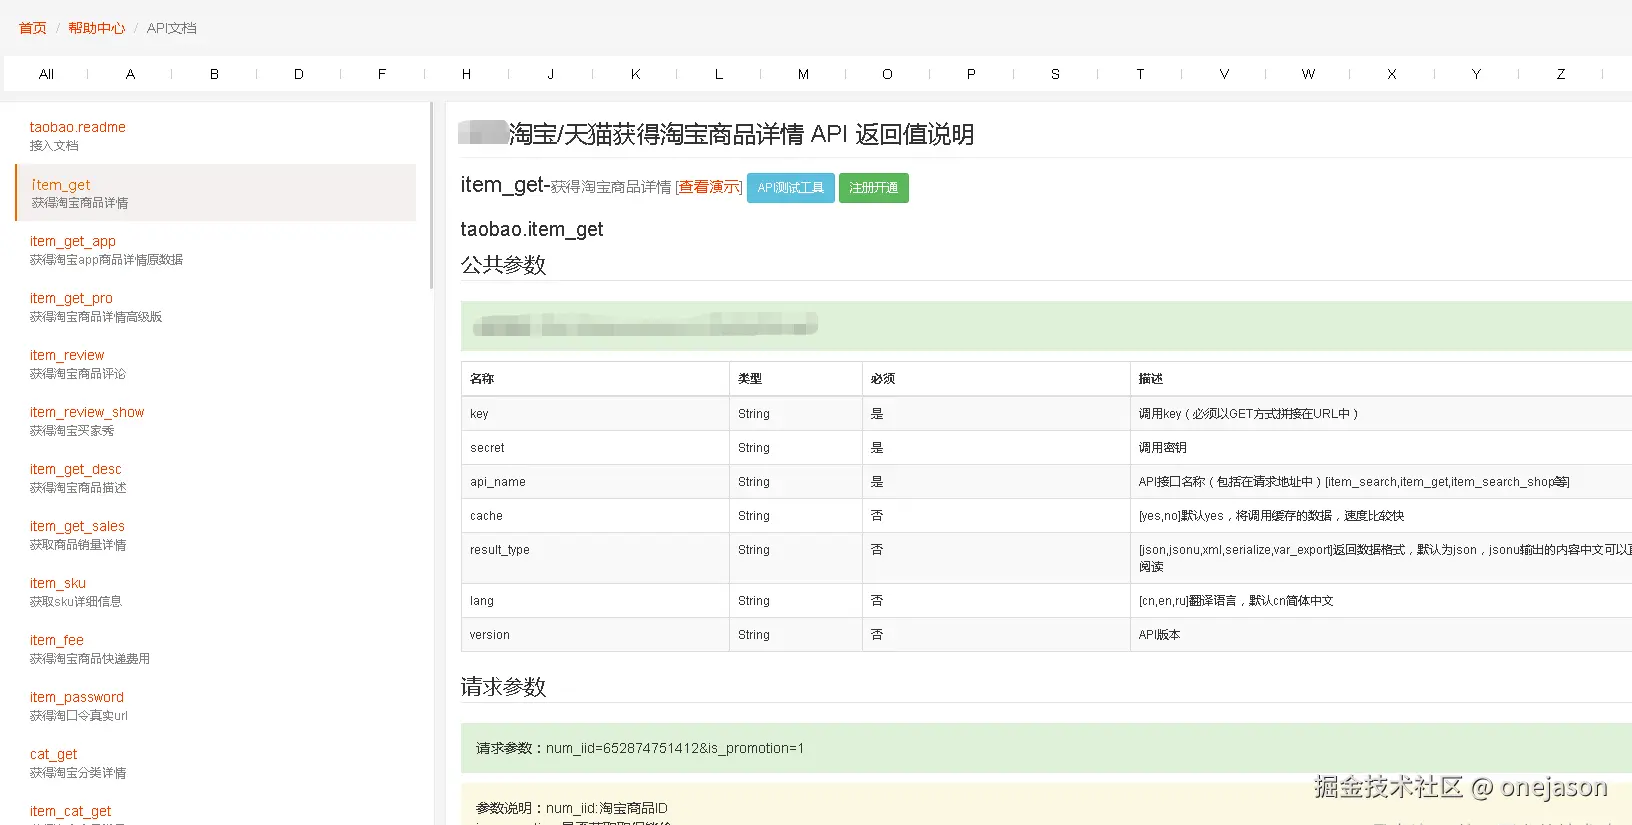
Task: Click the 调用密钥 description cell
Action: [1381, 448]
